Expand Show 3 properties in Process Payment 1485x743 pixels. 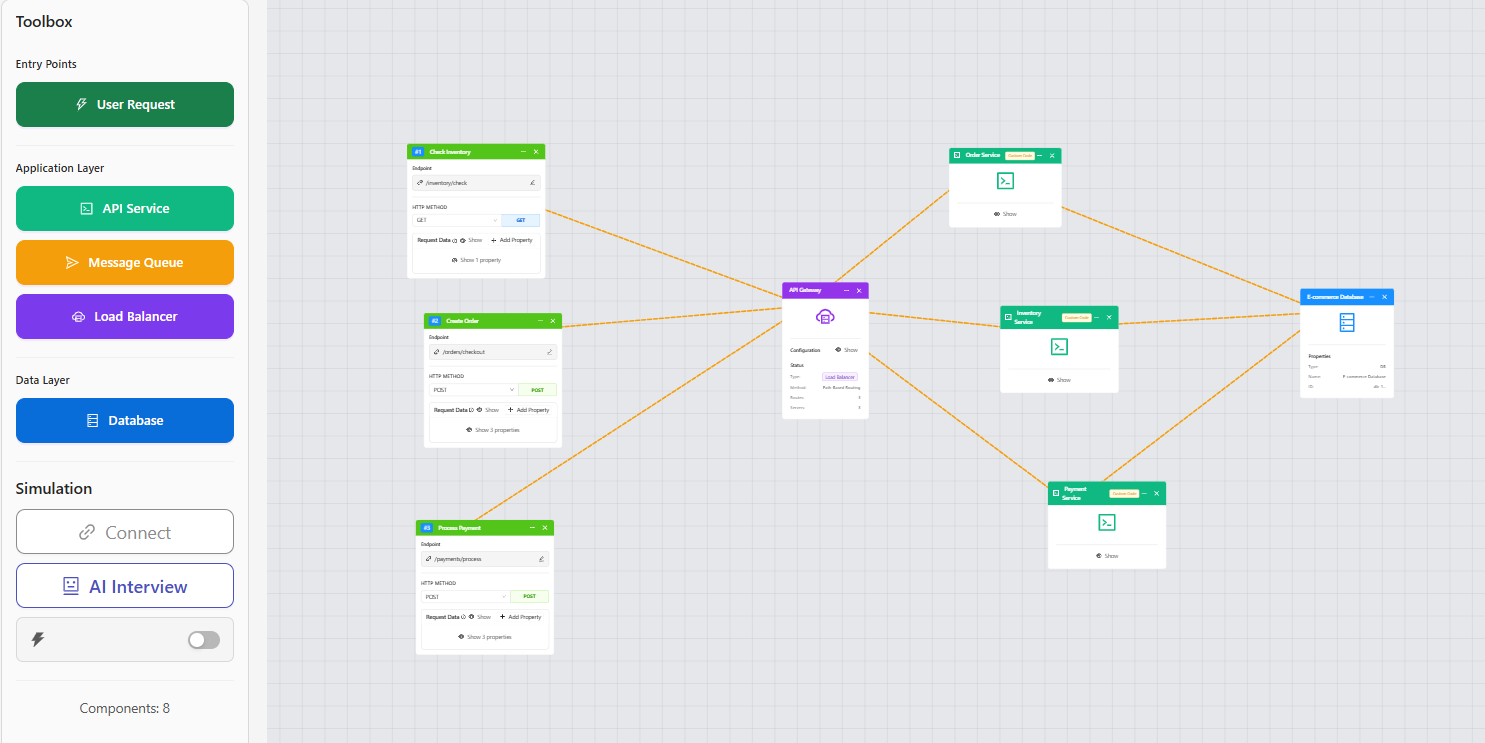(x=485, y=637)
